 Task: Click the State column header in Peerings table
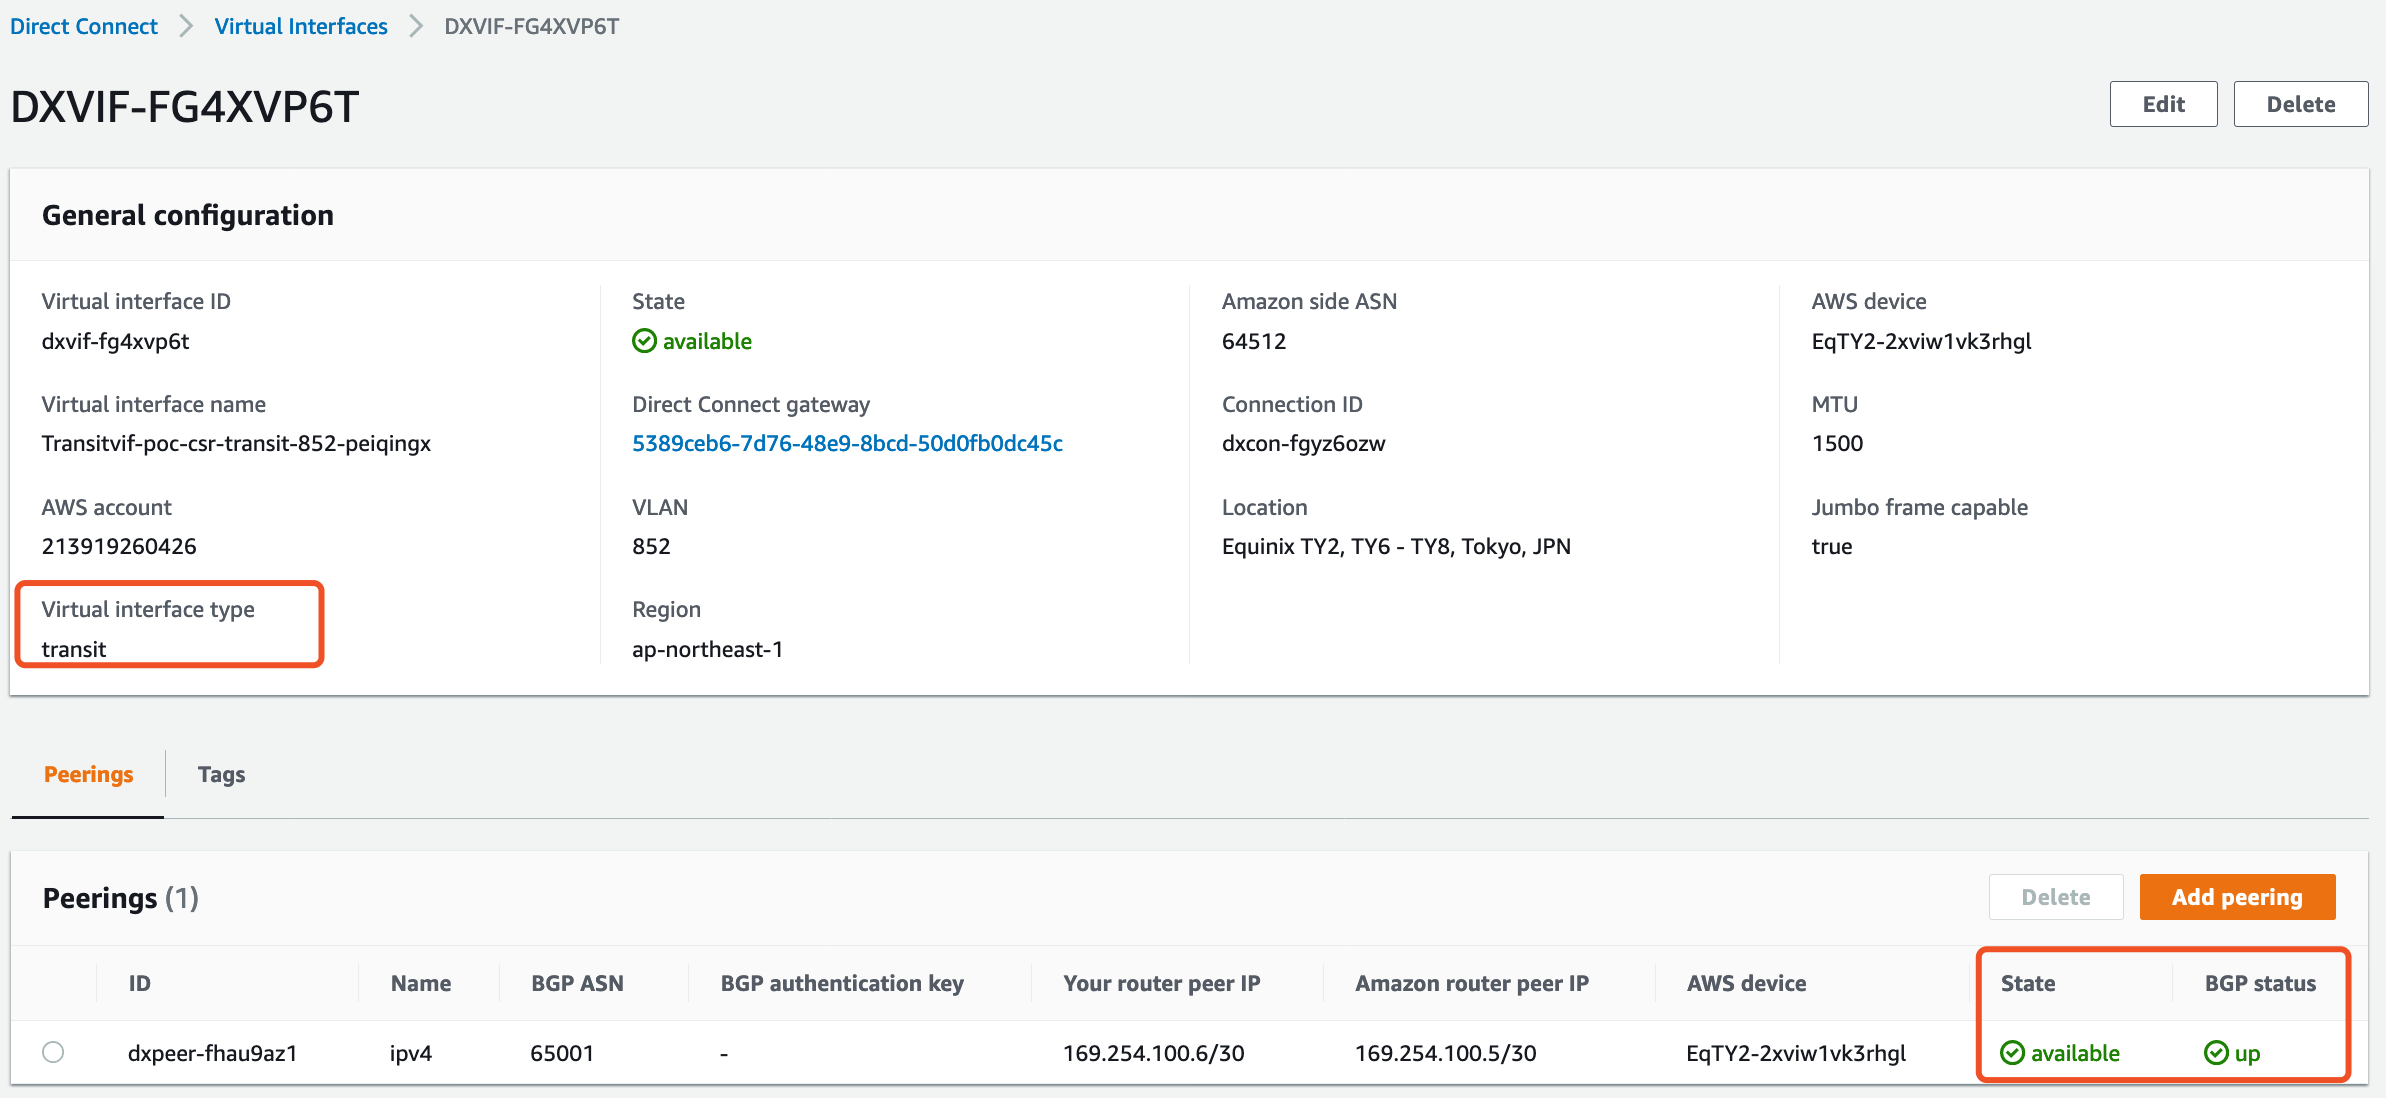click(x=2028, y=983)
